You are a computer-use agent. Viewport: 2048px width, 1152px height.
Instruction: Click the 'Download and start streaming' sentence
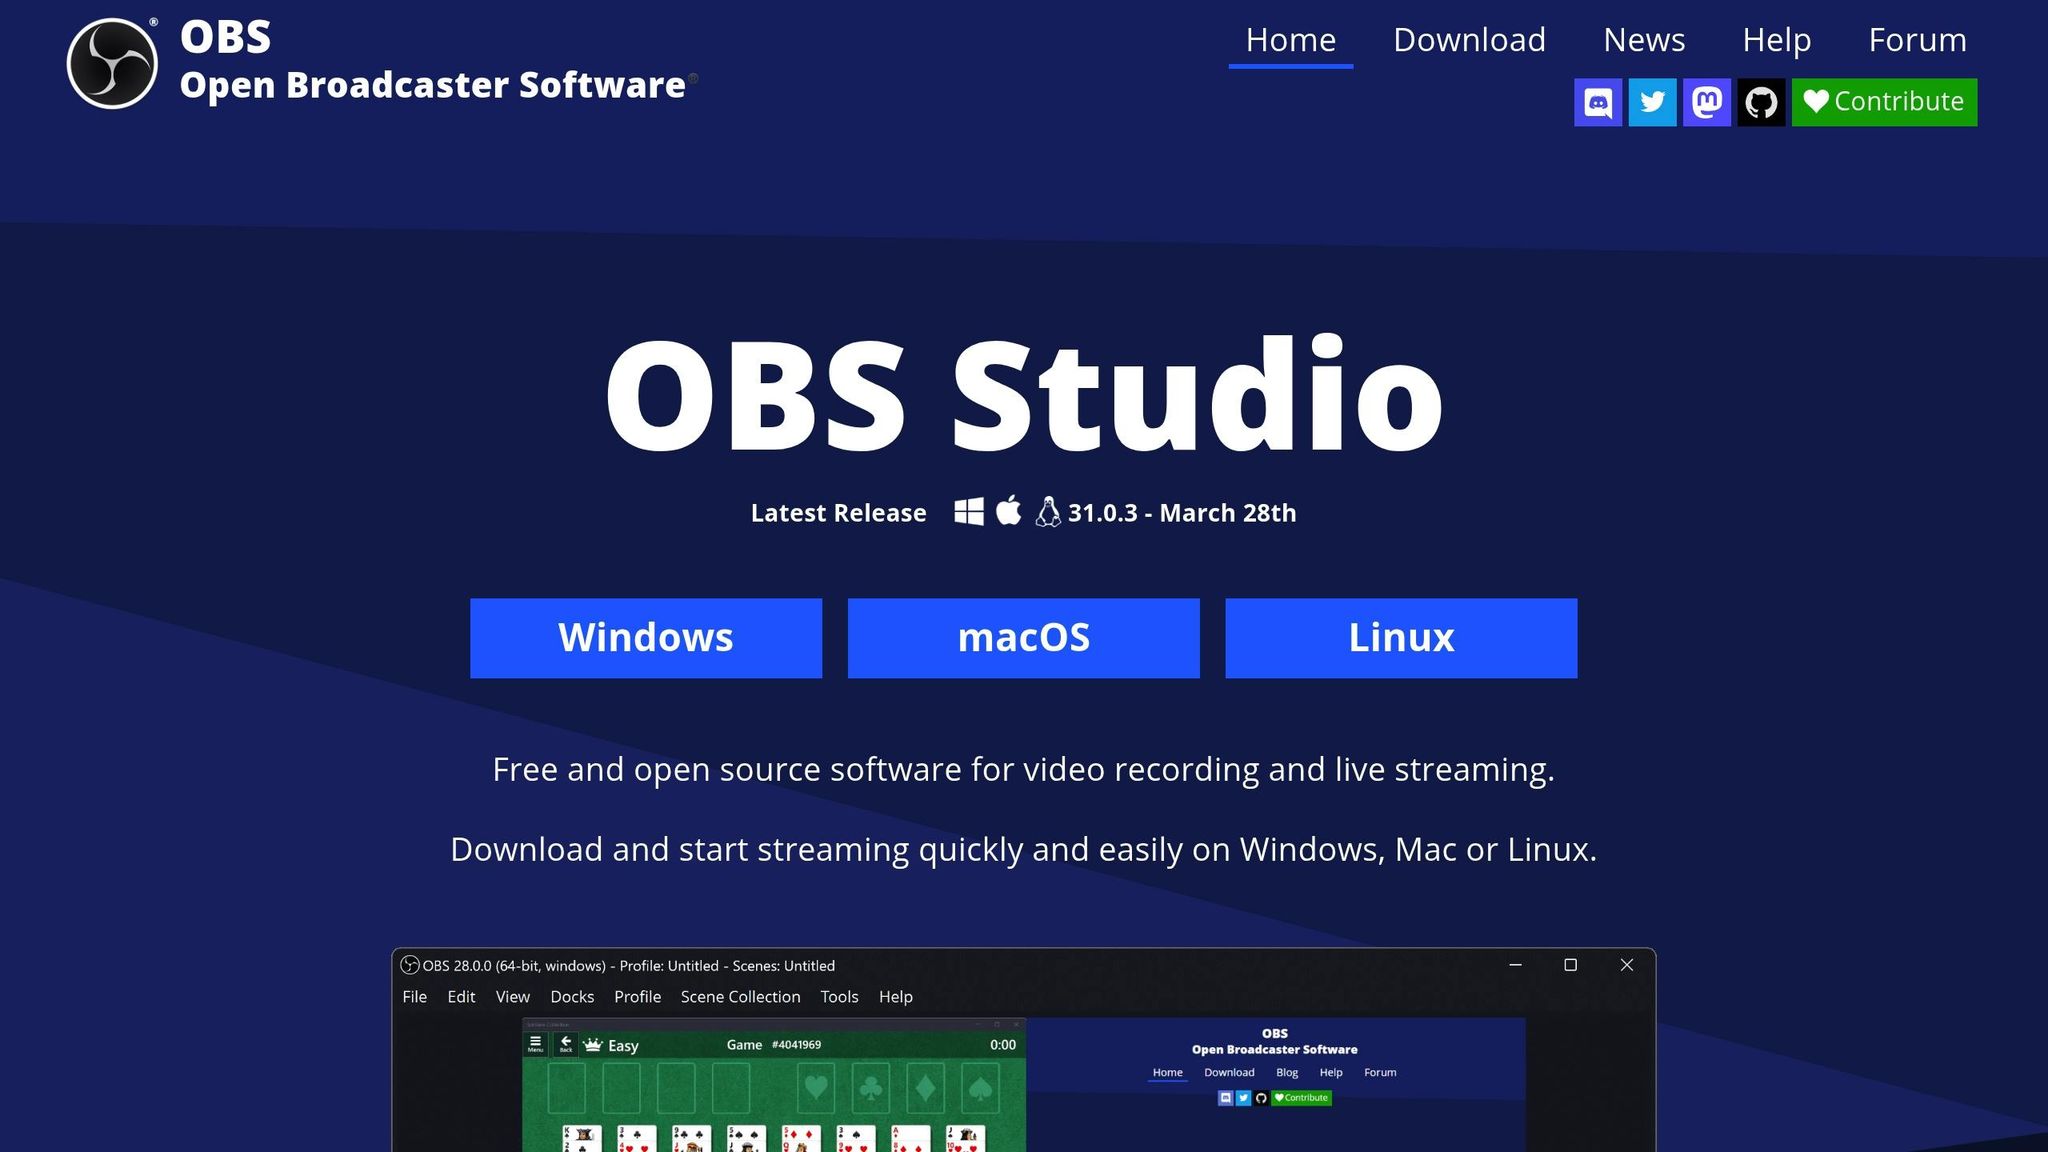coord(1024,849)
